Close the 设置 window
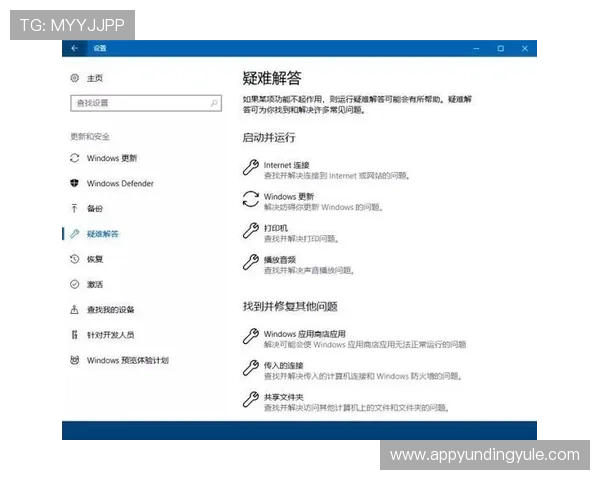Screen dimensions: 600x480 [x=525, y=49]
